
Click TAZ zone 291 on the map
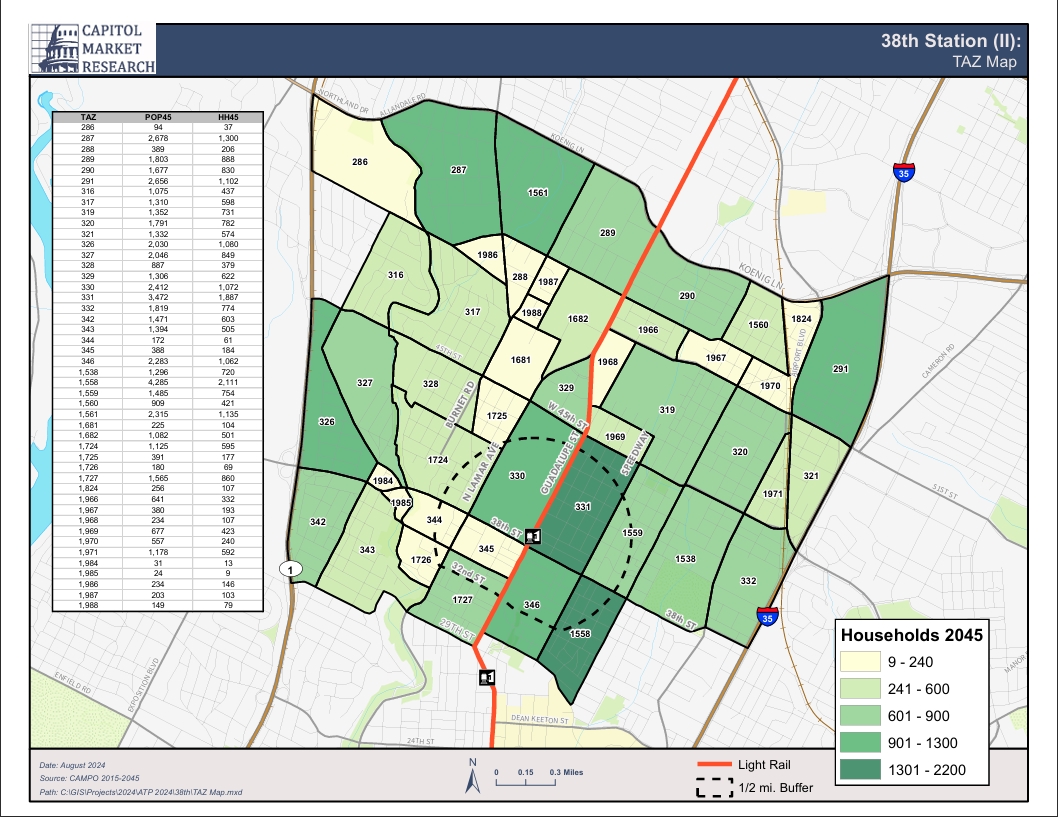(840, 369)
